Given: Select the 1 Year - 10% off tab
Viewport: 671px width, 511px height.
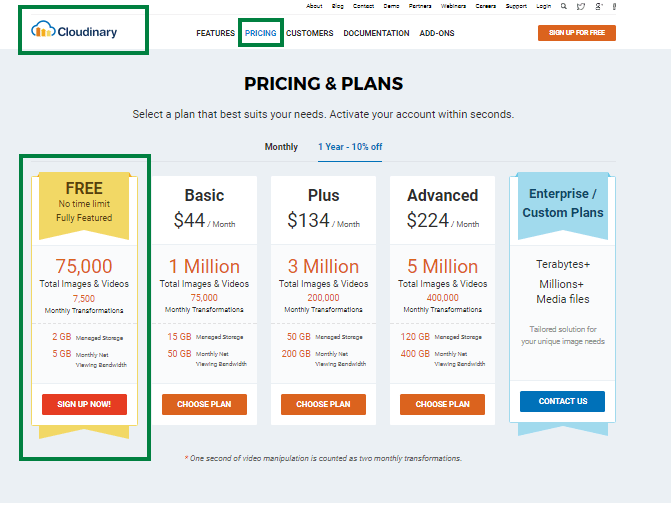Looking at the screenshot, I should coord(350,147).
